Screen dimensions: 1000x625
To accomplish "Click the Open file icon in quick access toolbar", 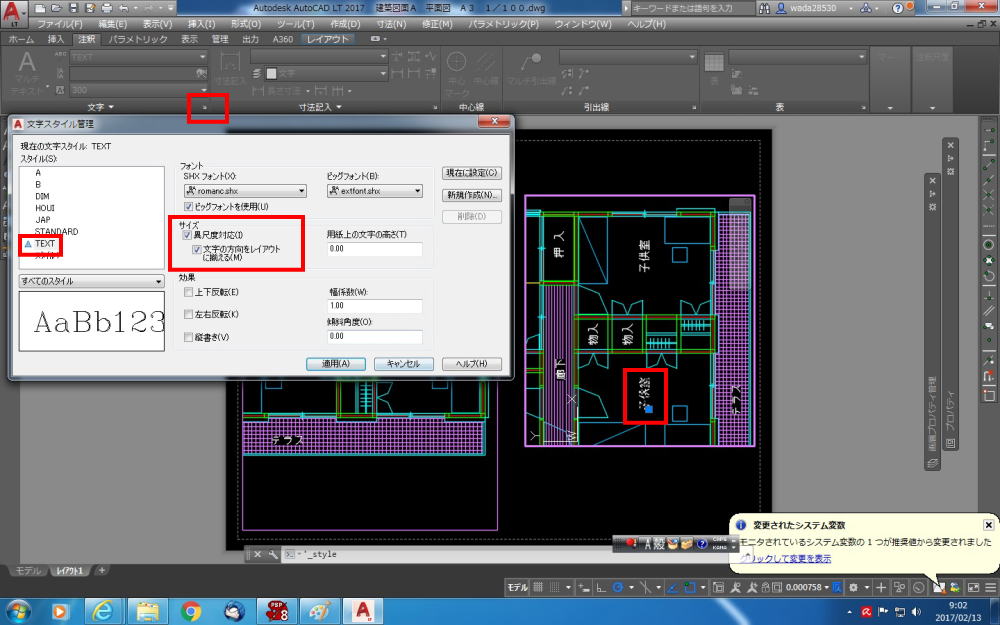I will click(57, 8).
